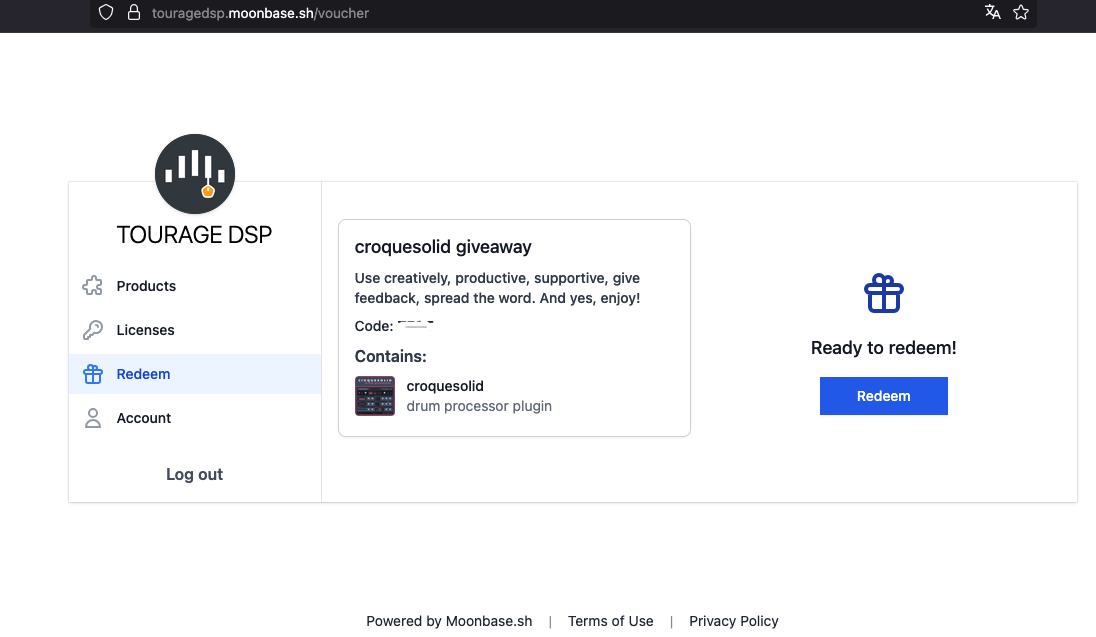Open the Privacy Policy link
This screenshot has height=637, width=1096.
coord(733,621)
